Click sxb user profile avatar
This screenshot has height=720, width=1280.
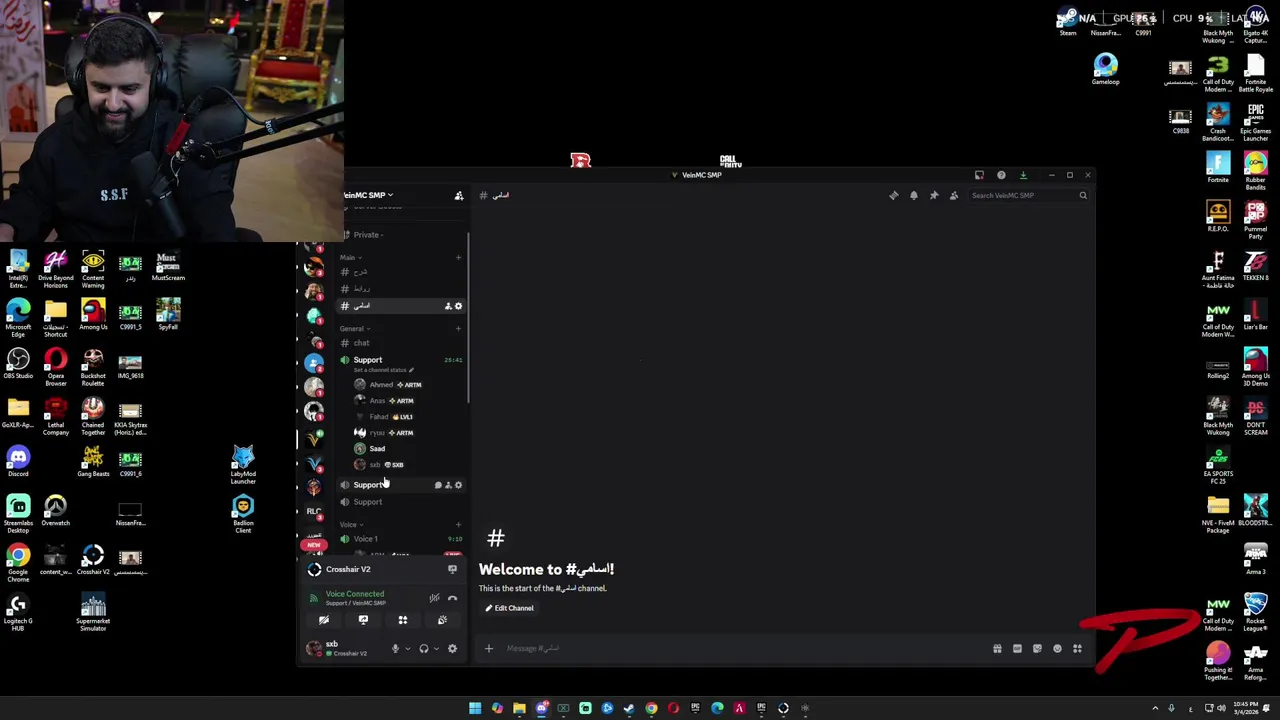point(314,649)
